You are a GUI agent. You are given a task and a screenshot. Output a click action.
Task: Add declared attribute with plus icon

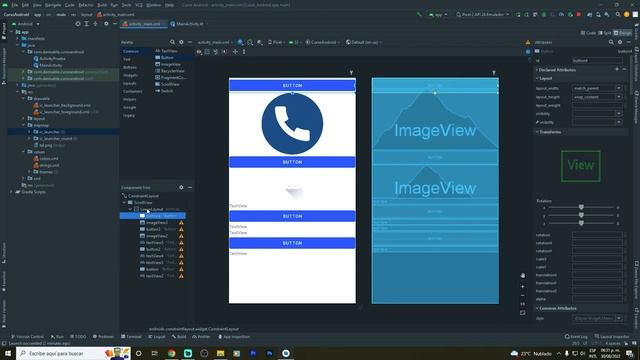pyautogui.click(x=617, y=69)
